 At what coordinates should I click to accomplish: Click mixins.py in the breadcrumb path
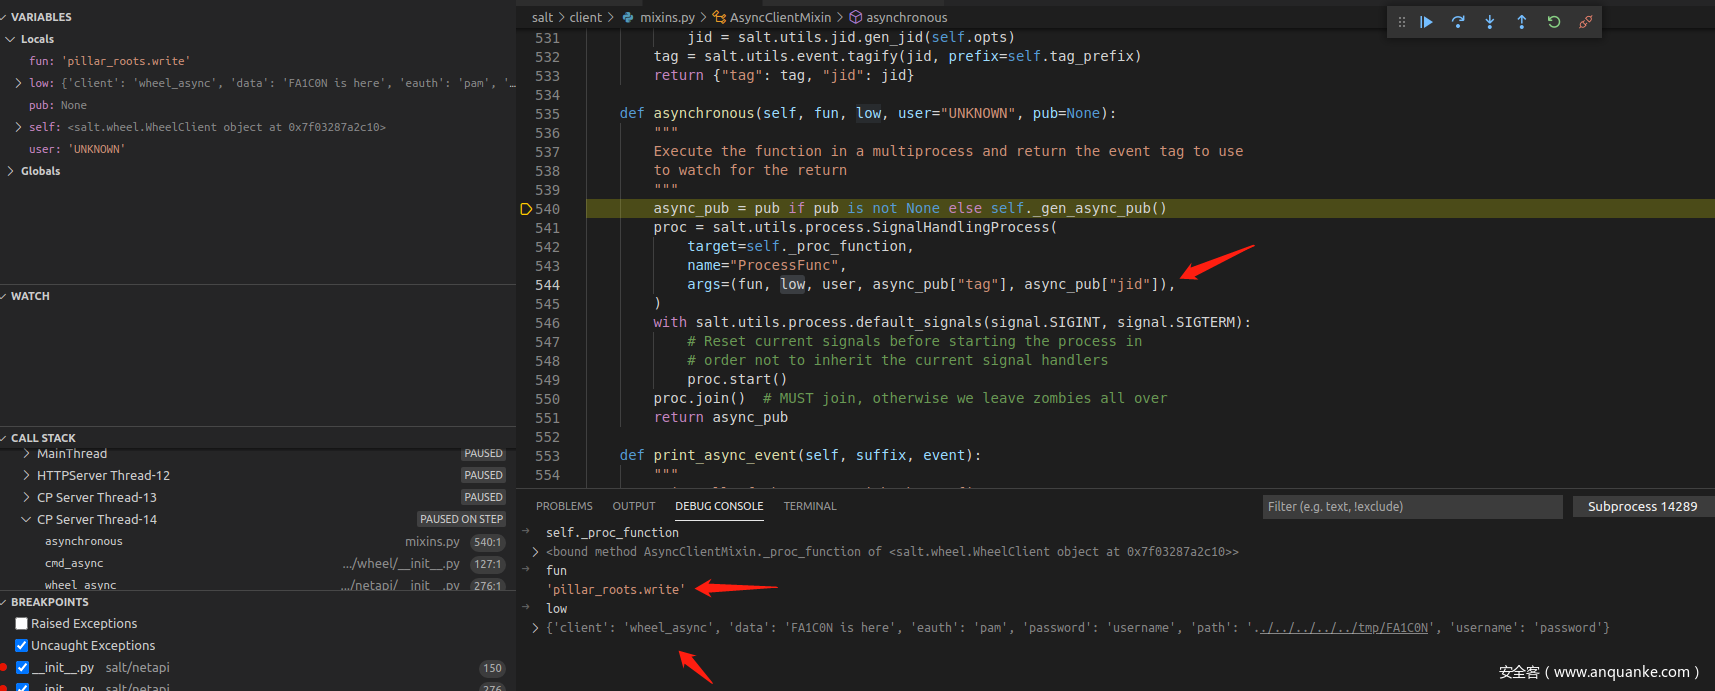[667, 17]
